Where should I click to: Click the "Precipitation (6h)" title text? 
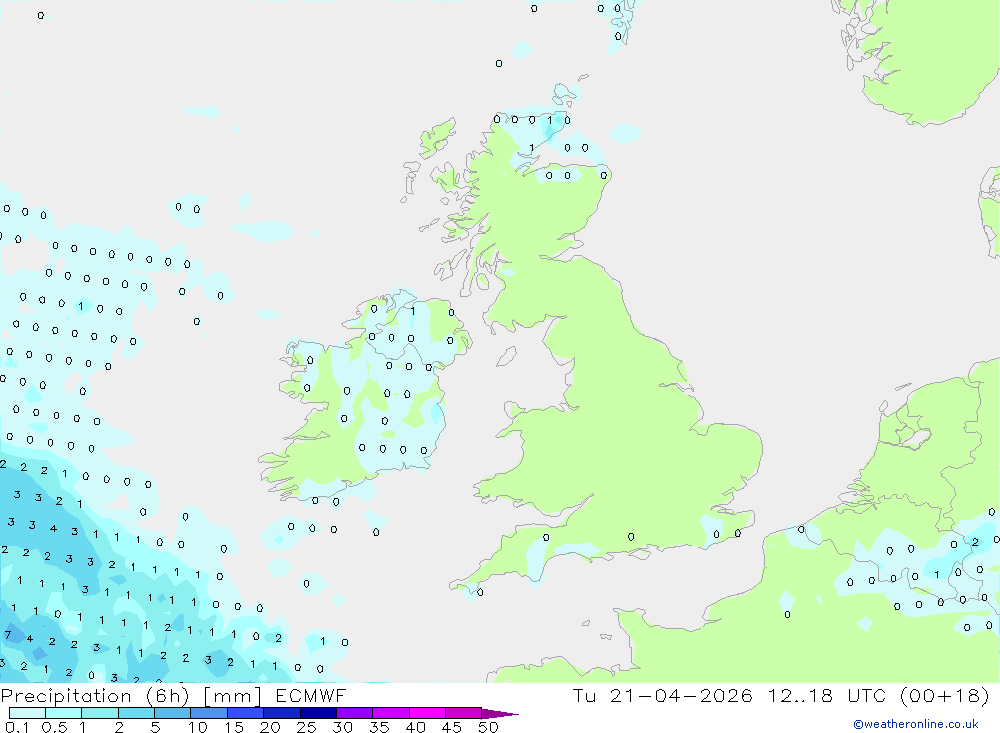click(94, 695)
